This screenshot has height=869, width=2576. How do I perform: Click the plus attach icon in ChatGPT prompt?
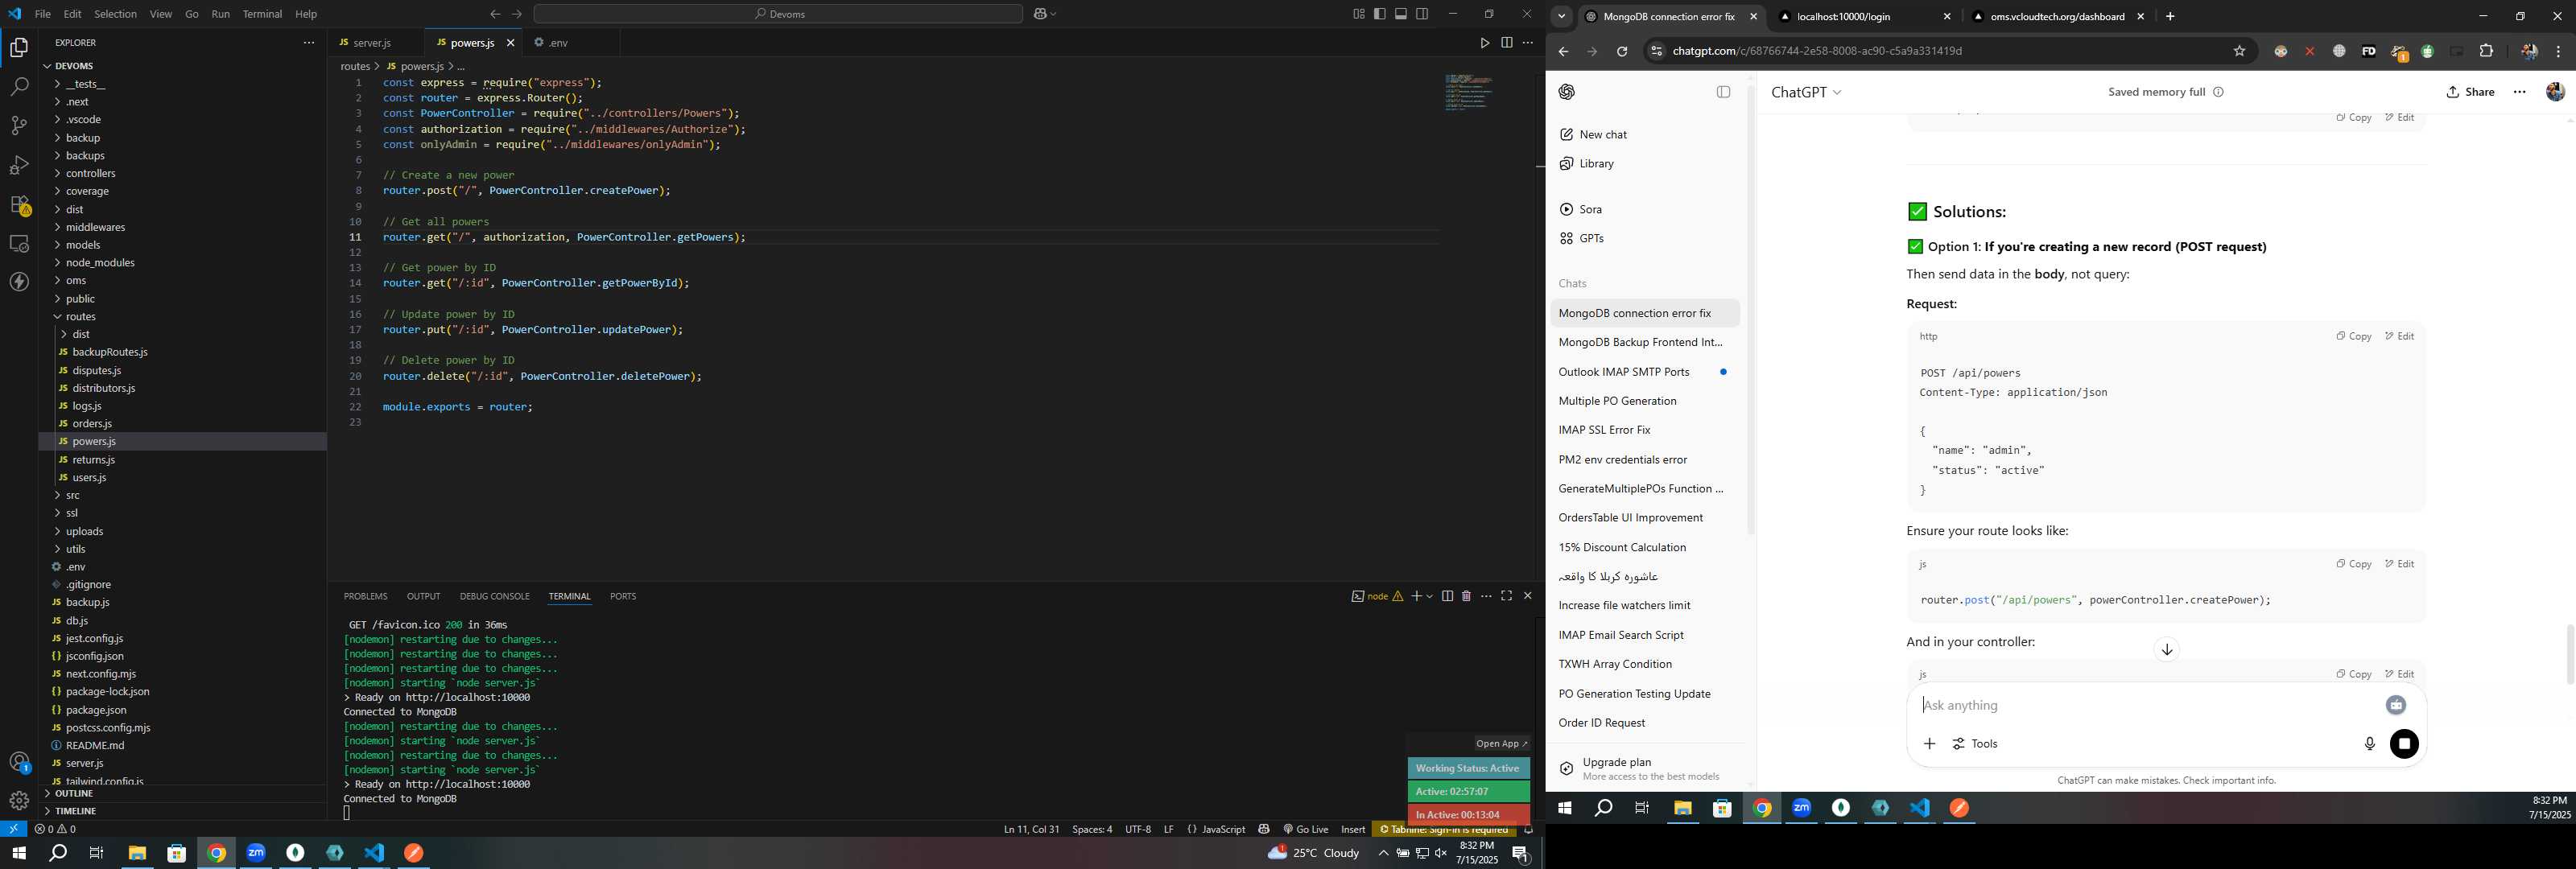[1929, 744]
